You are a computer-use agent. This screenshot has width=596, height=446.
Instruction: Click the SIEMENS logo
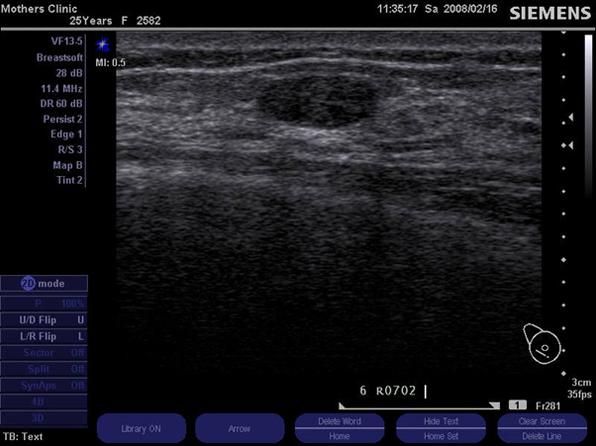coord(550,14)
